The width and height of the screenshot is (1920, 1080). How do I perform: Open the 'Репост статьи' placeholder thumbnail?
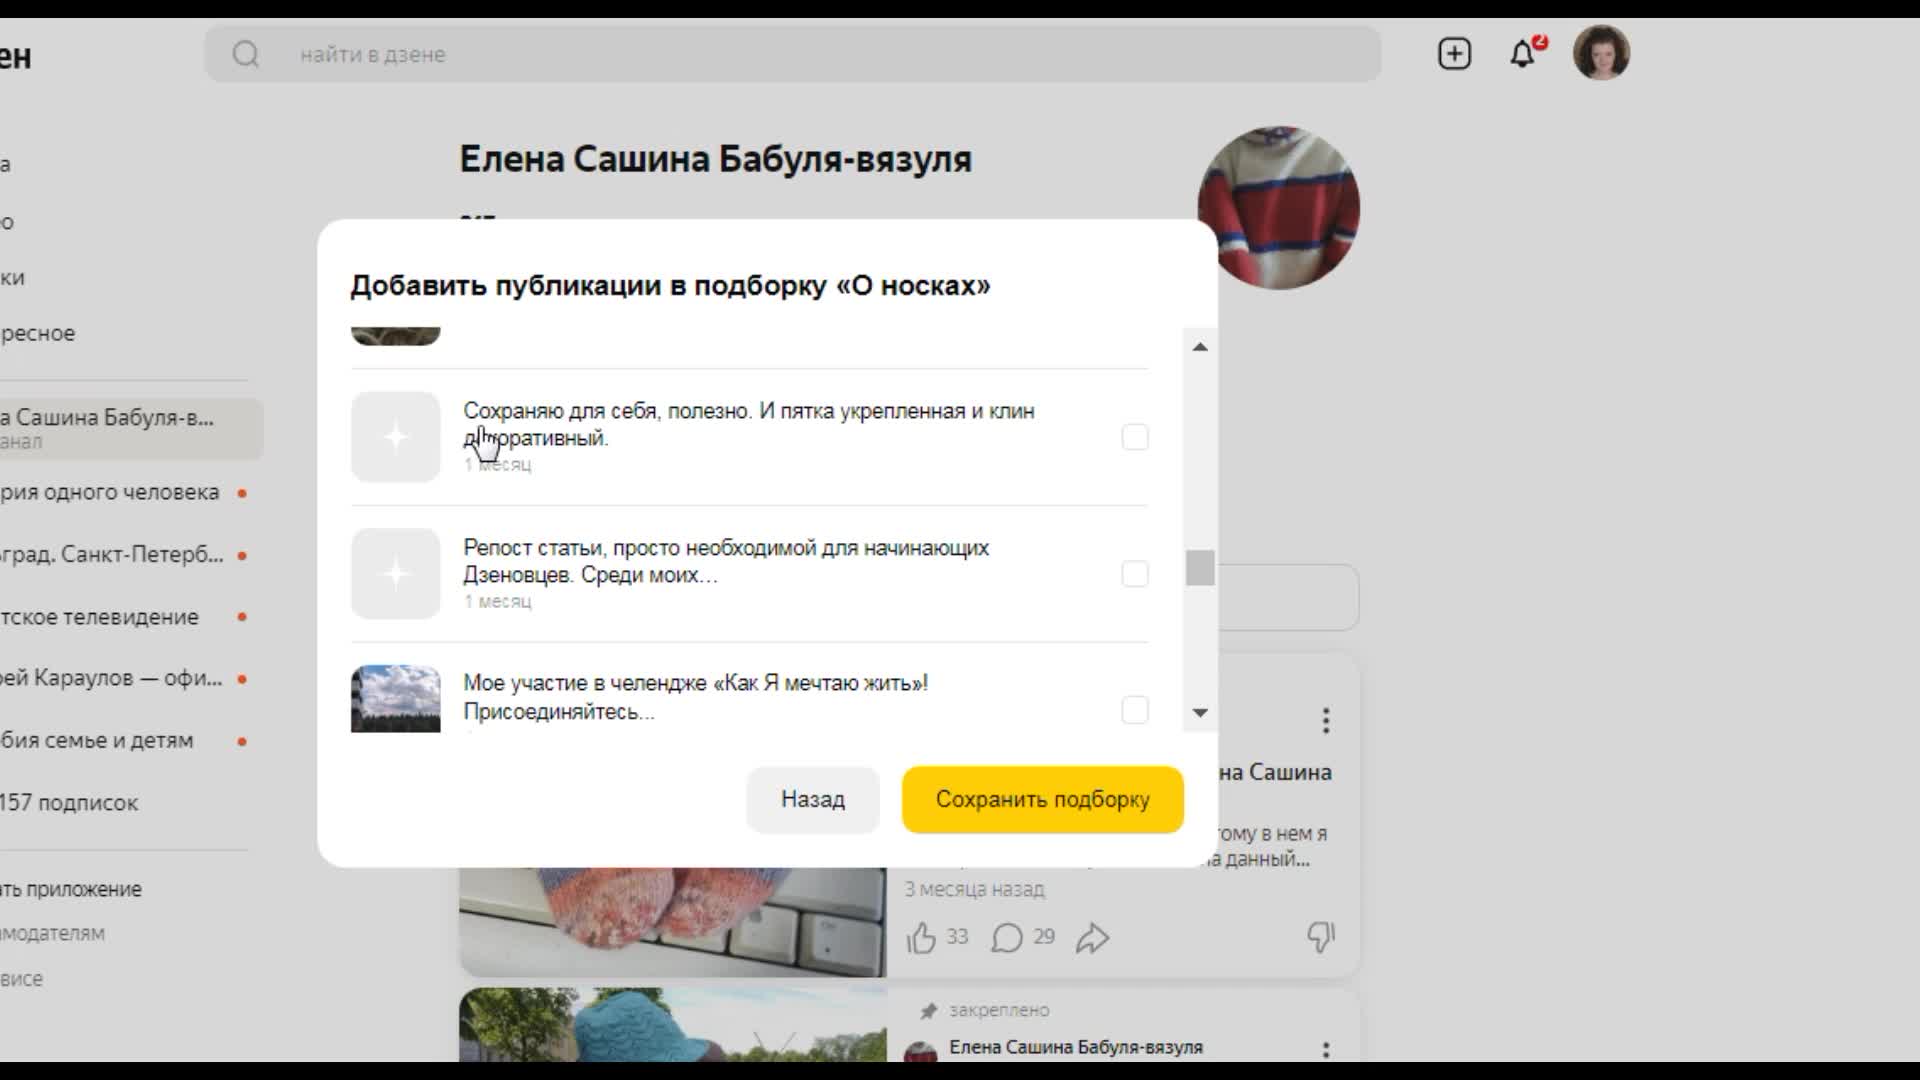pos(396,574)
